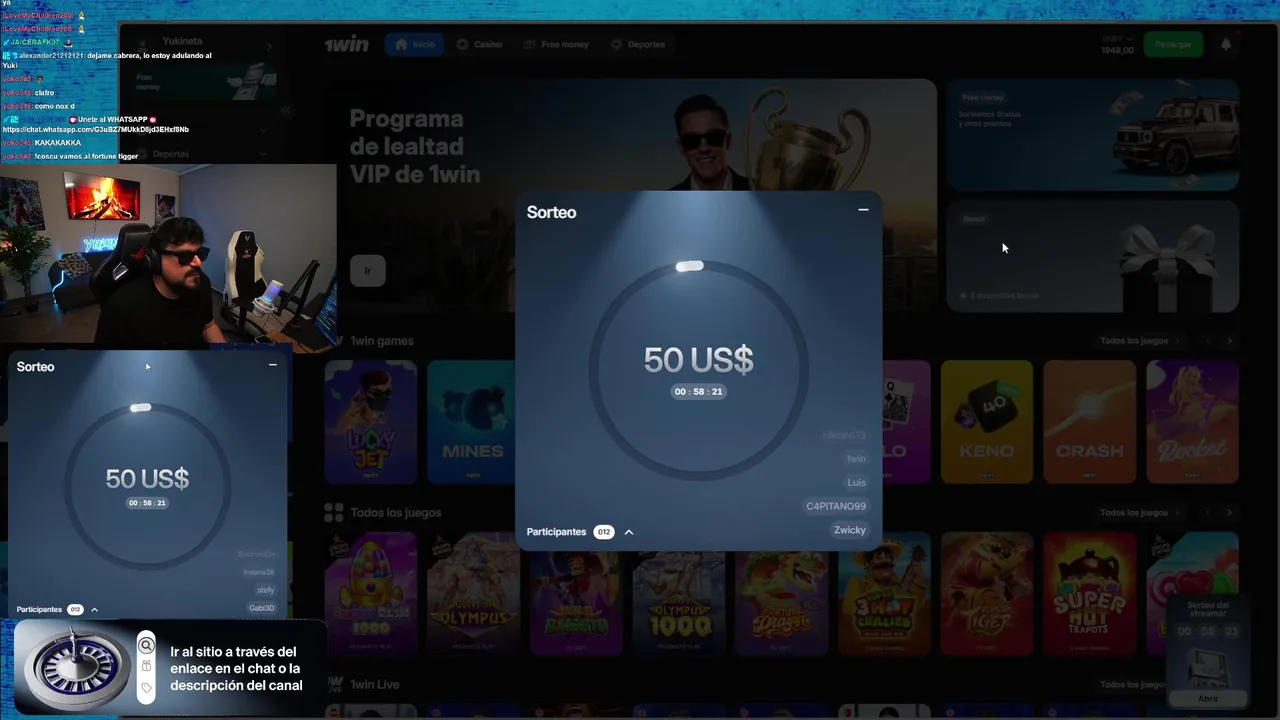Open the Mines game tile
This screenshot has width=1280, height=720.
[473, 422]
